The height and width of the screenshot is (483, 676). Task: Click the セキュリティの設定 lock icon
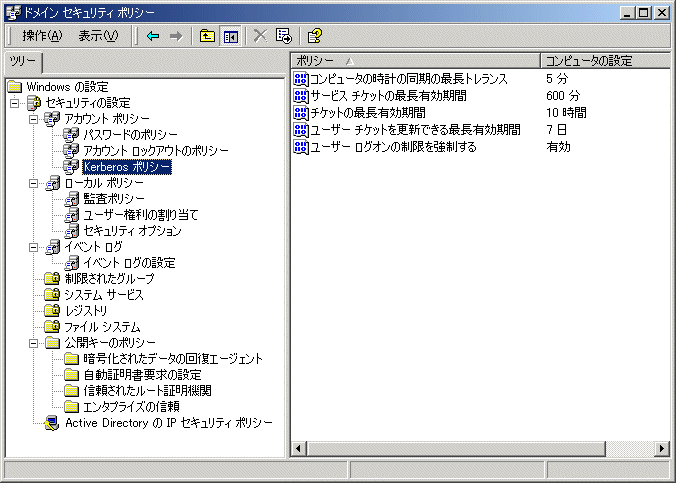(x=34, y=103)
